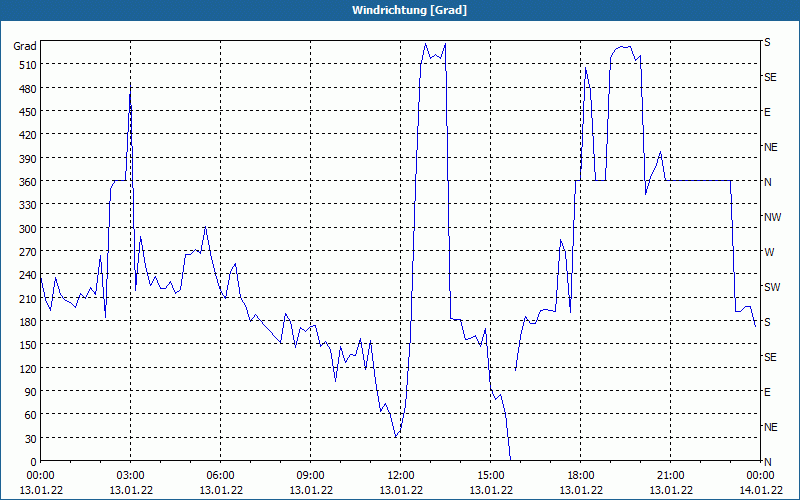Select the 12:00 time label
This screenshot has width=800, height=500.
click(401, 476)
